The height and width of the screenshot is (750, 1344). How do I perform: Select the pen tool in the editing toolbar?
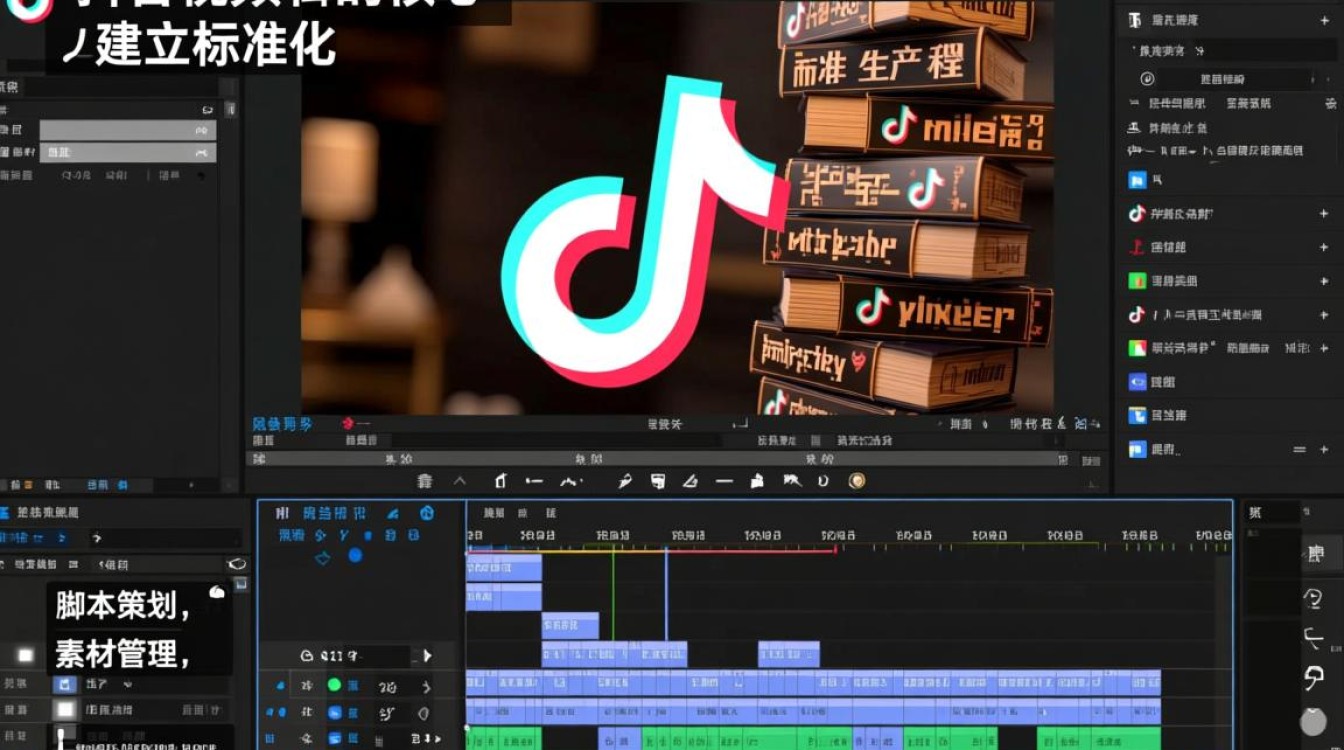pos(625,481)
